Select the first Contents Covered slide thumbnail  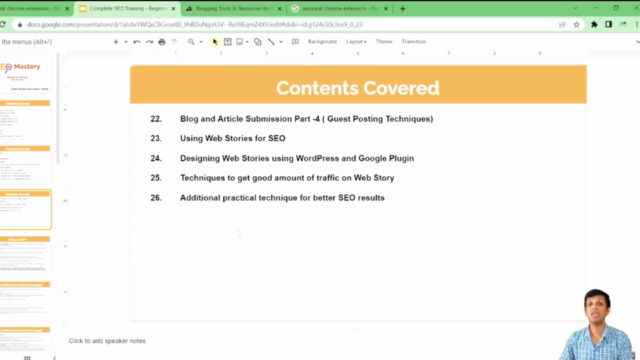point(25,119)
